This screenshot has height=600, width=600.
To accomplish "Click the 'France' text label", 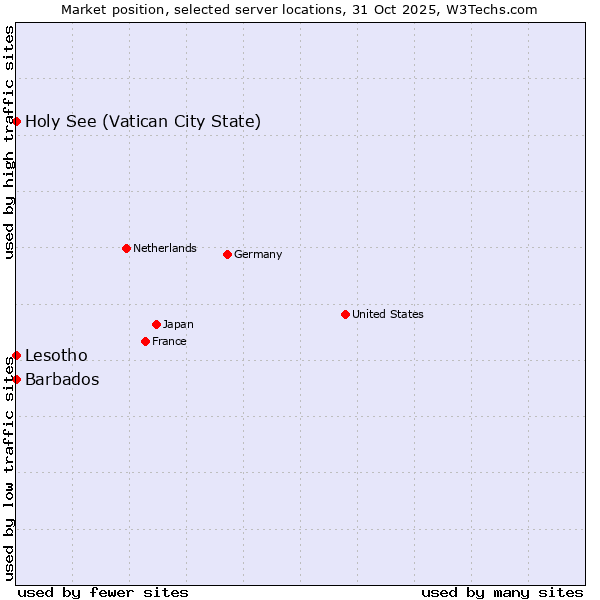I will coord(169,341).
